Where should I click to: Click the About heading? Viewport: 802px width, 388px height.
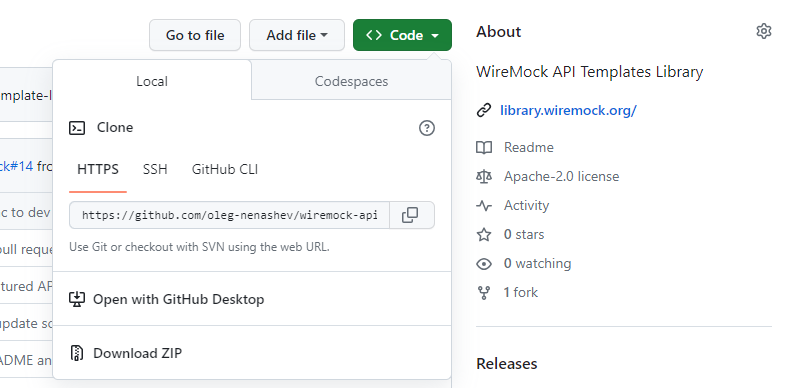tap(498, 32)
